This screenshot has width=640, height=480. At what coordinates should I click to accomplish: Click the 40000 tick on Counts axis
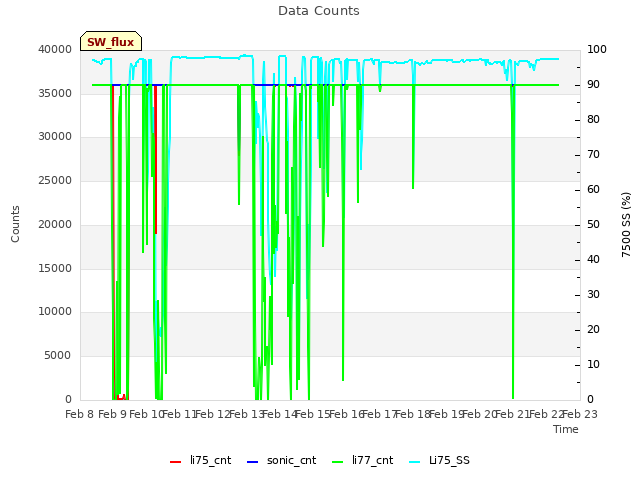(x=55, y=49)
